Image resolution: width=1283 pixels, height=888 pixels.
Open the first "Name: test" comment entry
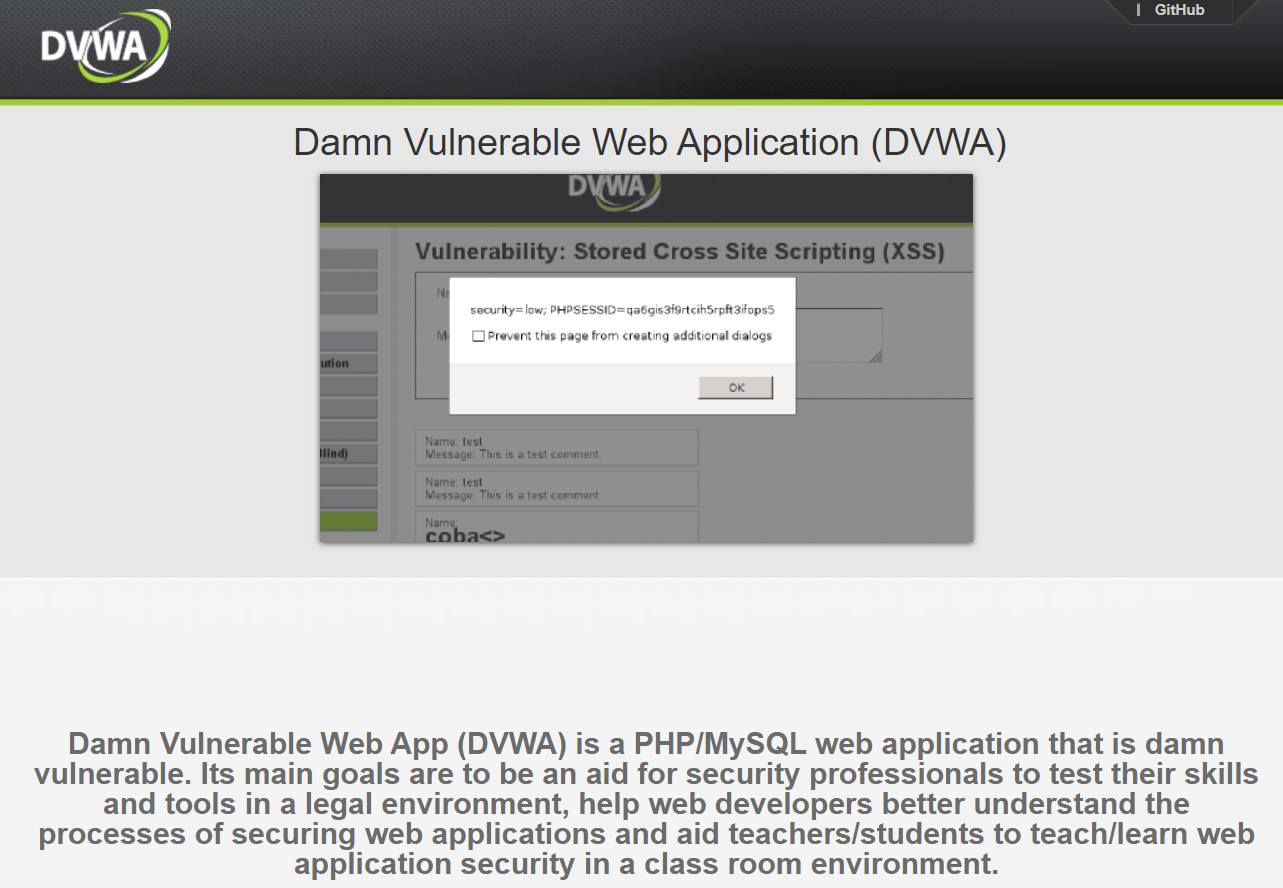(556, 447)
